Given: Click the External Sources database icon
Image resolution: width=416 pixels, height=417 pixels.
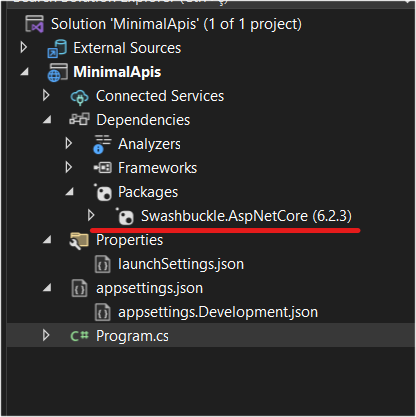Looking at the screenshot, I should 57,48.
